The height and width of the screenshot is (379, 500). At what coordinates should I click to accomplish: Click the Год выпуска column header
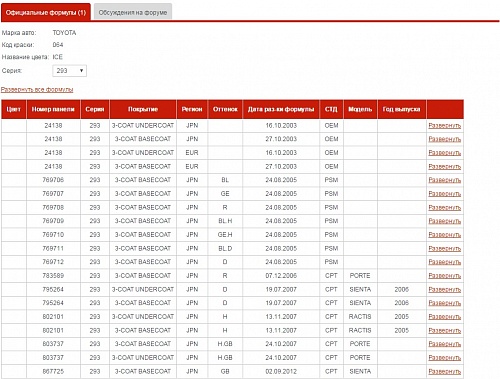tap(401, 109)
